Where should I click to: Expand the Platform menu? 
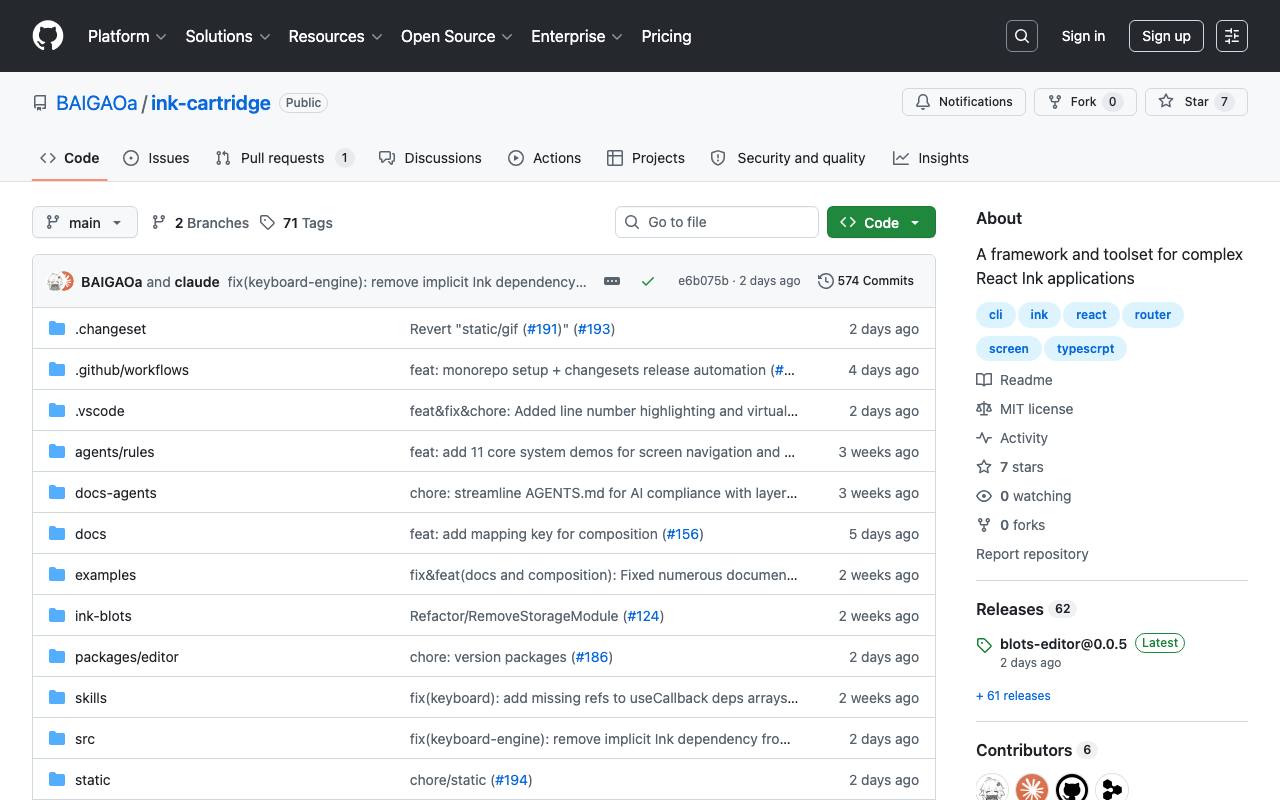point(127,36)
